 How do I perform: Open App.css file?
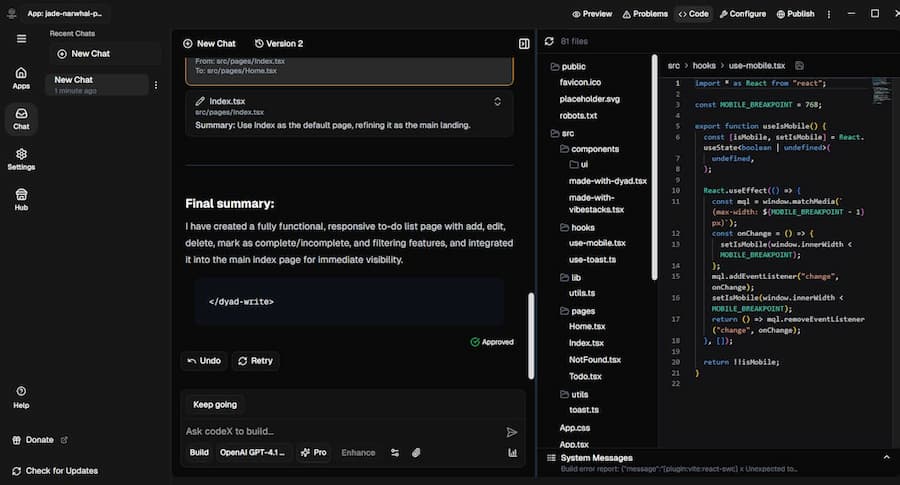pos(575,428)
